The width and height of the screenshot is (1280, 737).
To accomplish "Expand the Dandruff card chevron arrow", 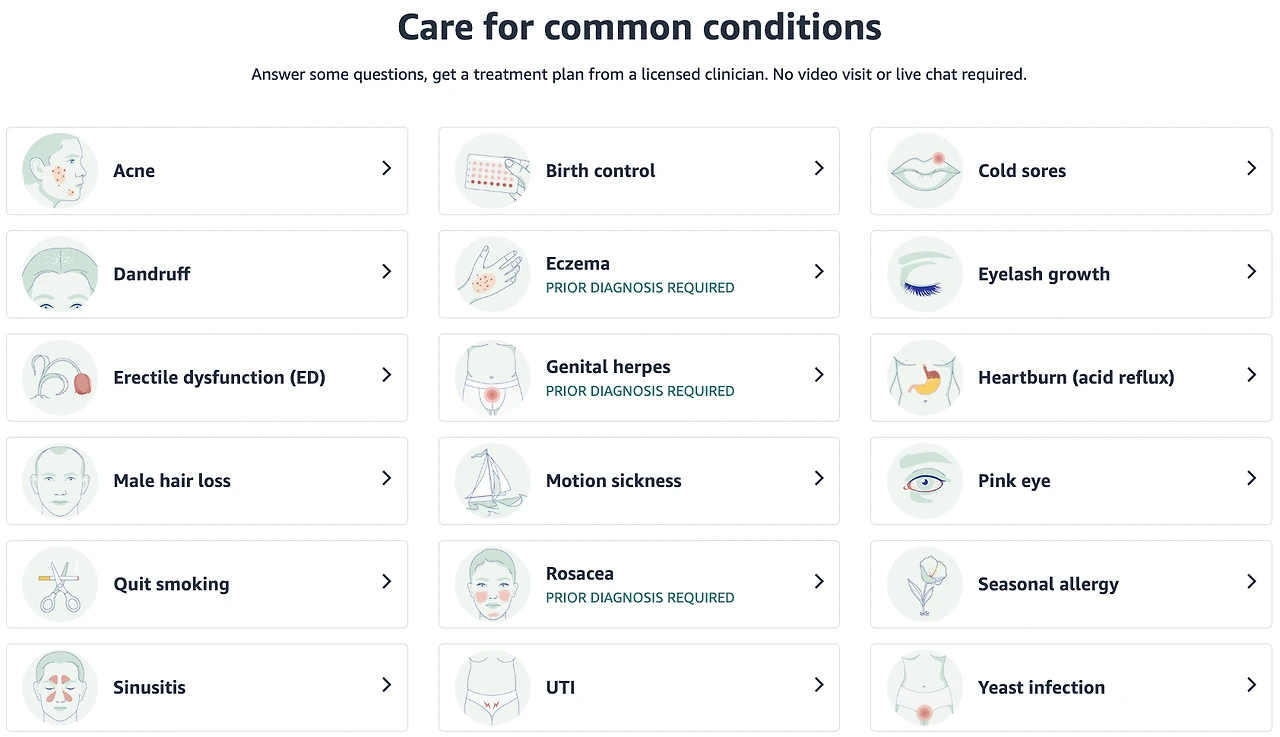I will tap(386, 272).
